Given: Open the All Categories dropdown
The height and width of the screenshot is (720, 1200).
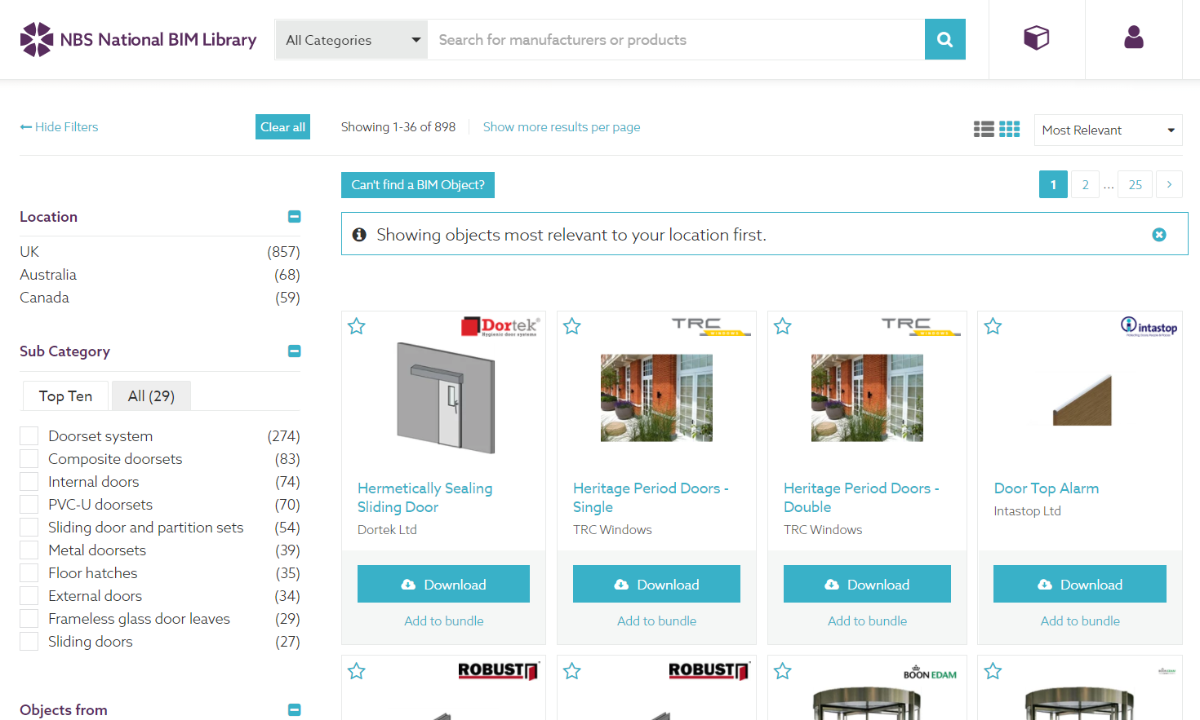Looking at the screenshot, I should pos(352,40).
